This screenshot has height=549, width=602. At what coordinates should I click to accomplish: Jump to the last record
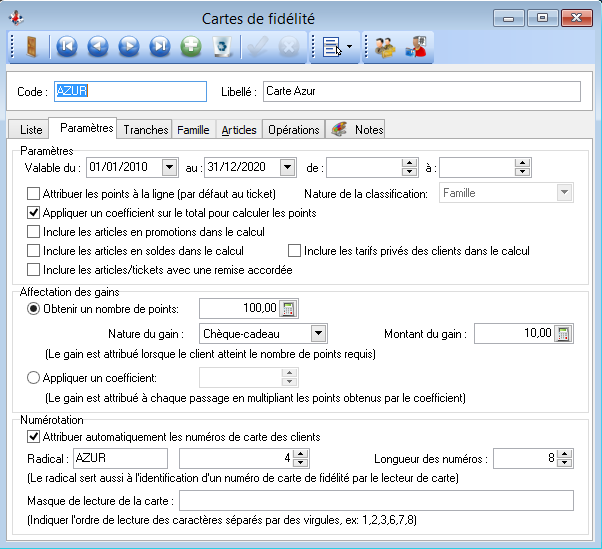[159, 47]
